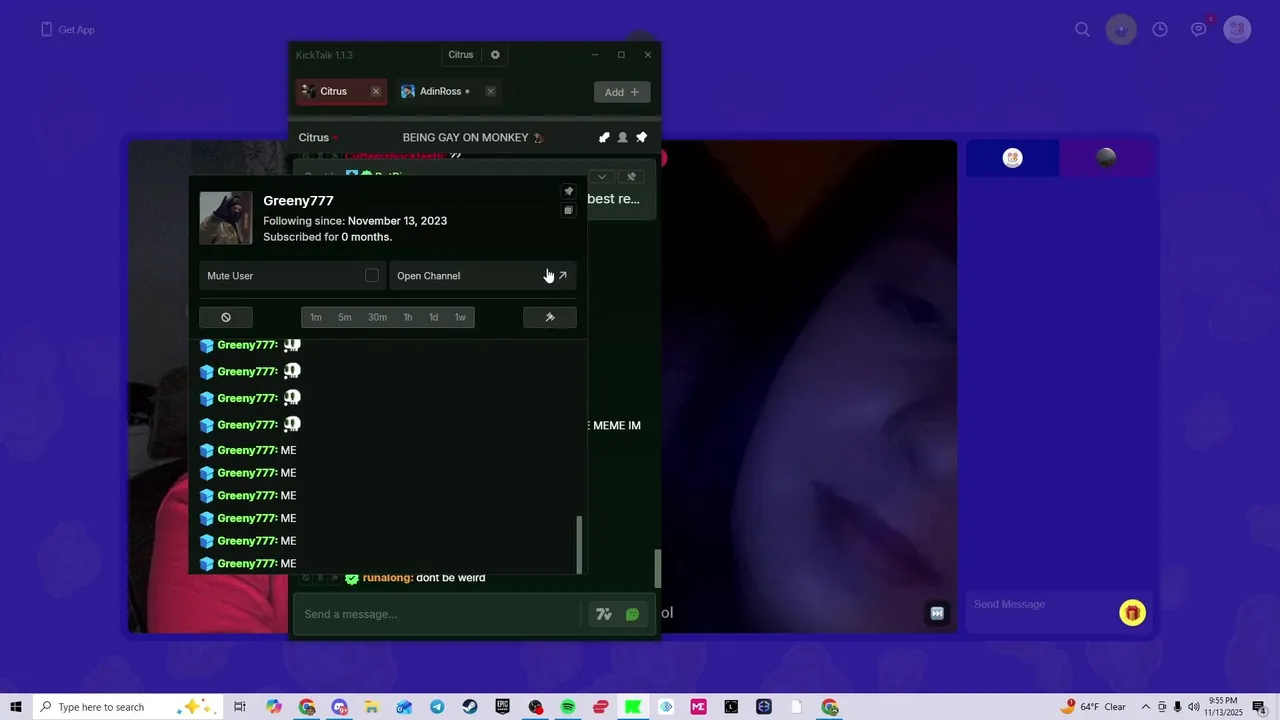Click the user card message scrollbar
Viewport: 1280px width, 720px height.
click(579, 543)
